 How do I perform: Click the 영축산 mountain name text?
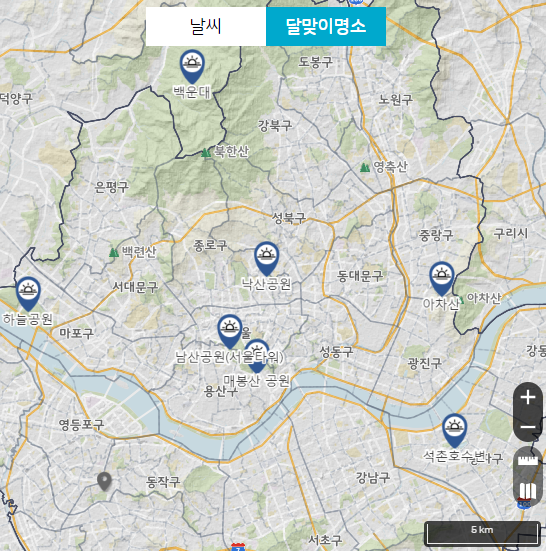[x=390, y=167]
